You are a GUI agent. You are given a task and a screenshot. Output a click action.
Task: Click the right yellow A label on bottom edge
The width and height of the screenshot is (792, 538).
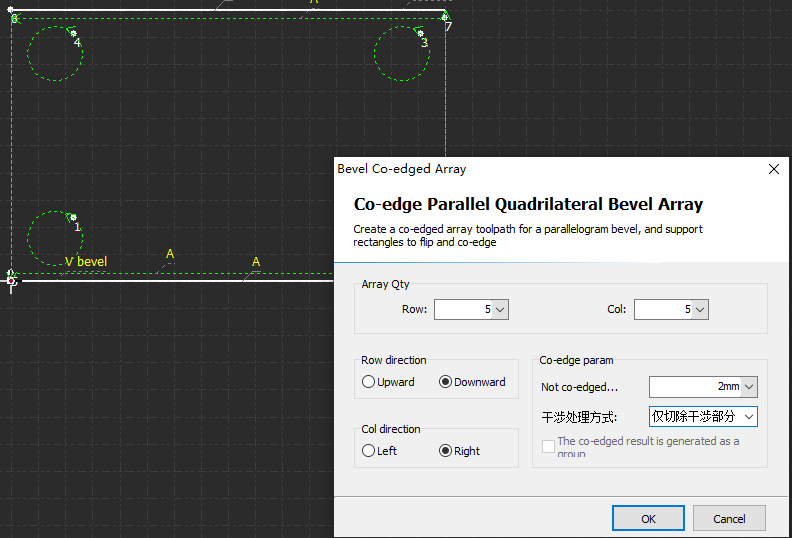coord(256,262)
